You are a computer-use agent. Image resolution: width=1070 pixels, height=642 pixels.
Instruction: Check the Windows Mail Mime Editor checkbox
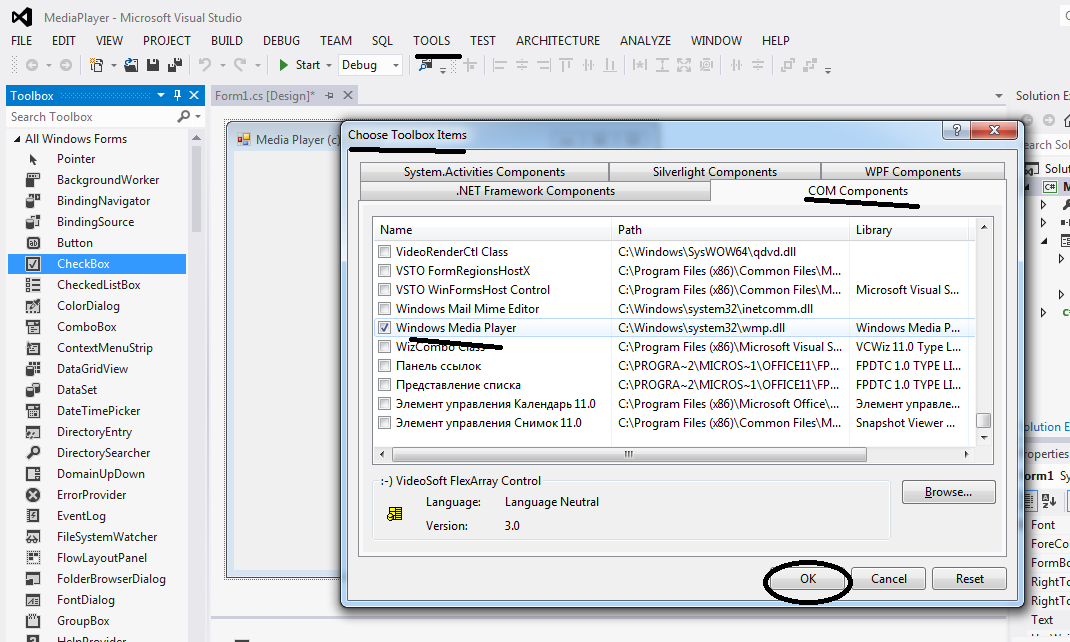coord(385,309)
